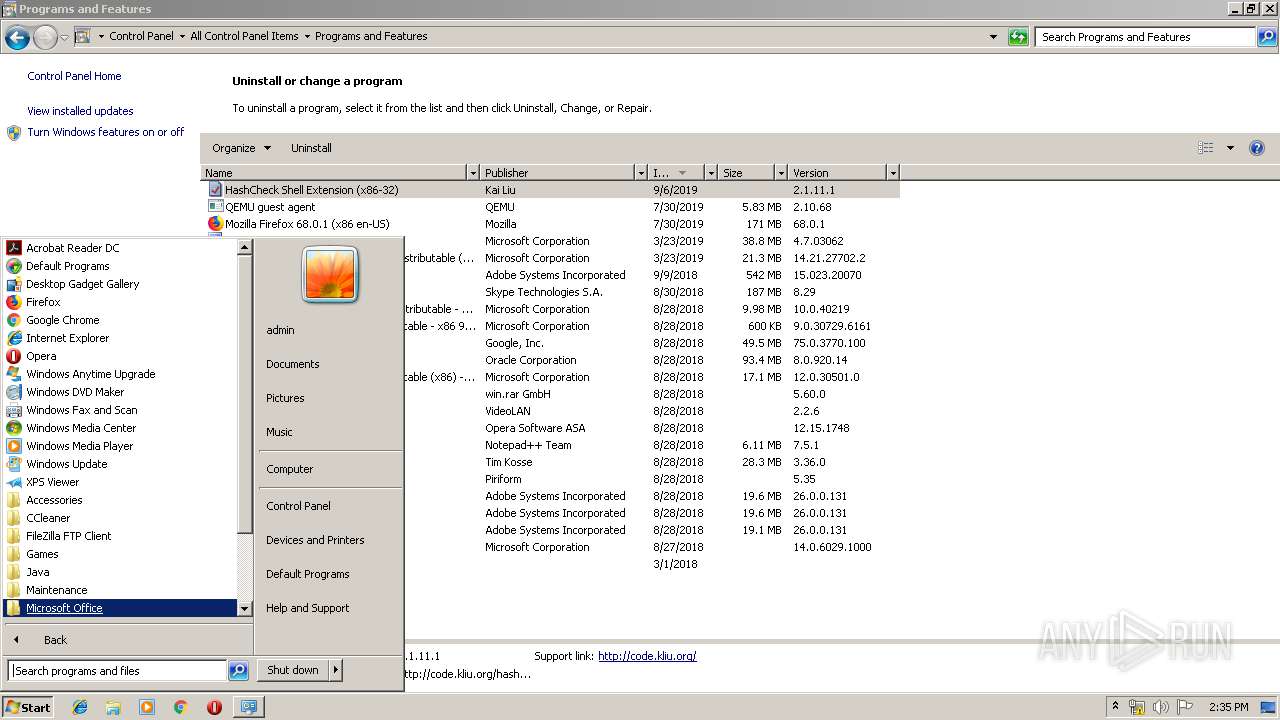Open View installed updates link
1280x720 pixels.
coord(80,111)
